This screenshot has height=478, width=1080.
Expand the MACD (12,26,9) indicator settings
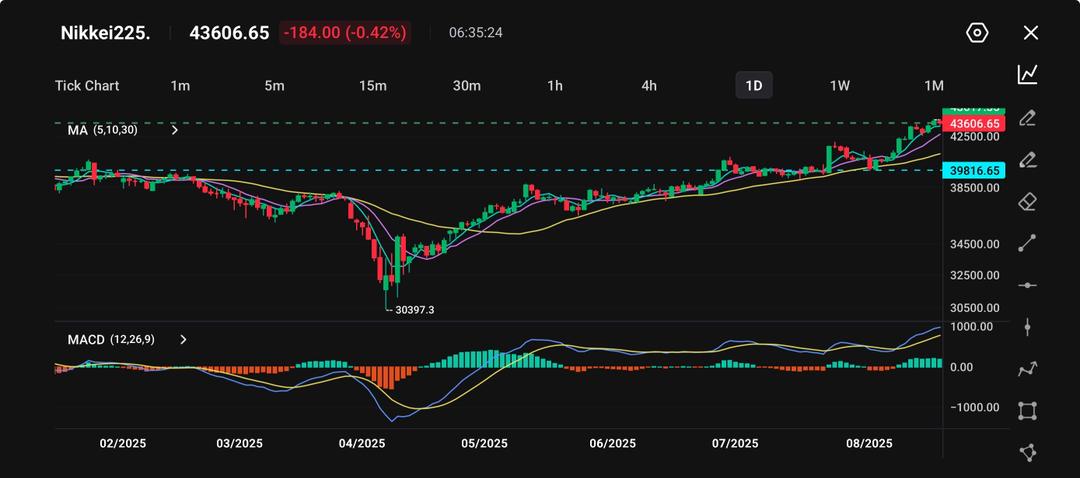coord(183,340)
